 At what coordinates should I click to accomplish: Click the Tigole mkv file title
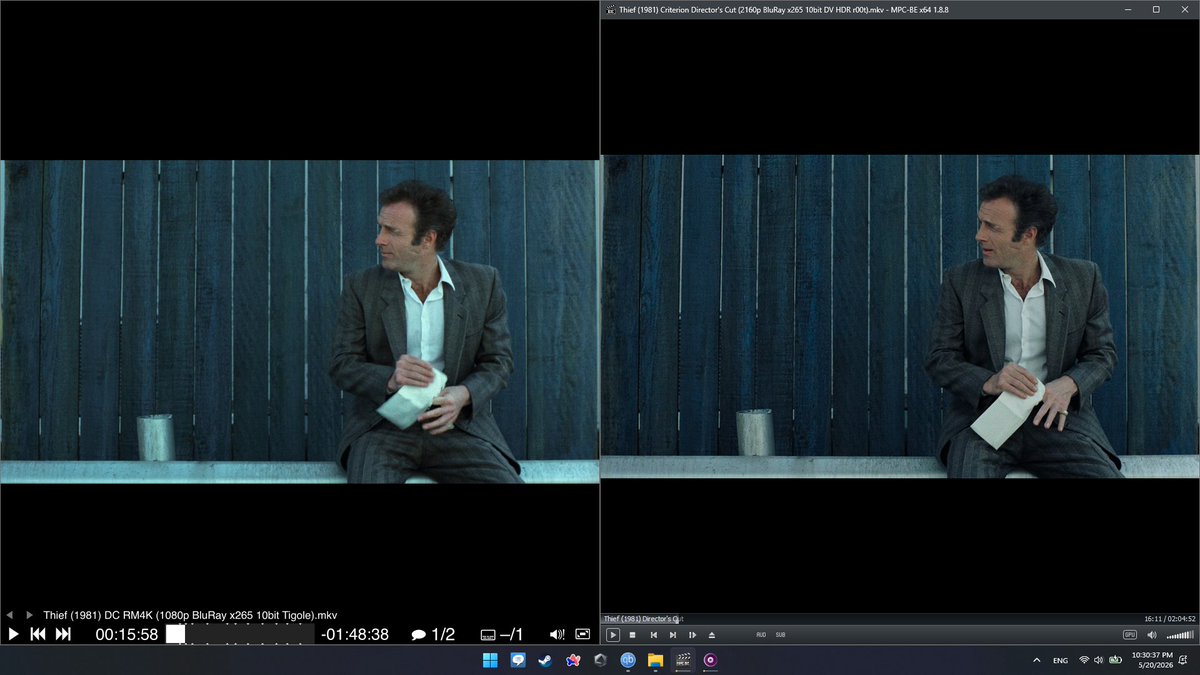tap(190, 614)
